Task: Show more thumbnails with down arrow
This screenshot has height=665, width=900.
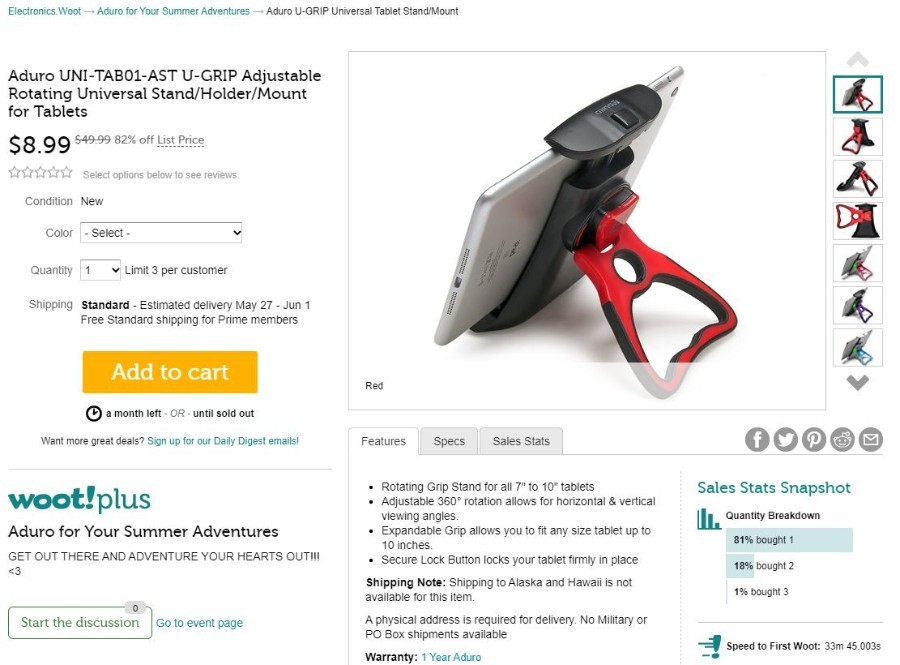Action: point(858,382)
